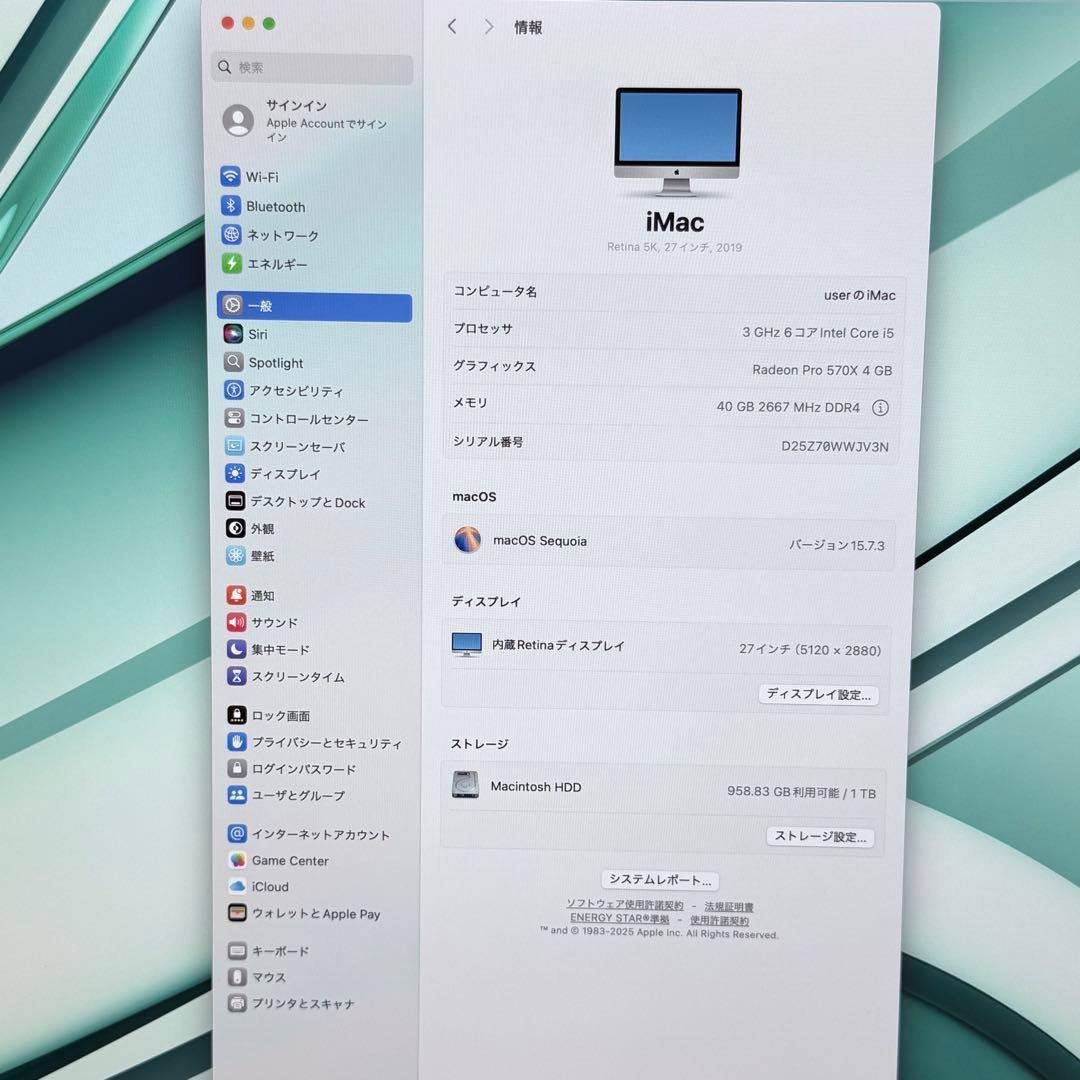Screen dimensions: 1080x1080
Task: Select the キーボード icon
Action: pyautogui.click(x=238, y=951)
